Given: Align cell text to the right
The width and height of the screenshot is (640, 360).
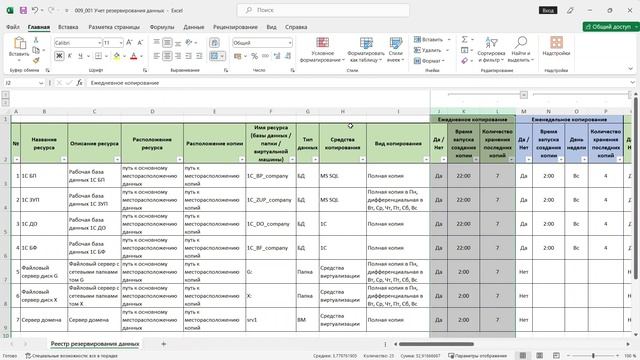Looking at the screenshot, I should pos(178,56).
